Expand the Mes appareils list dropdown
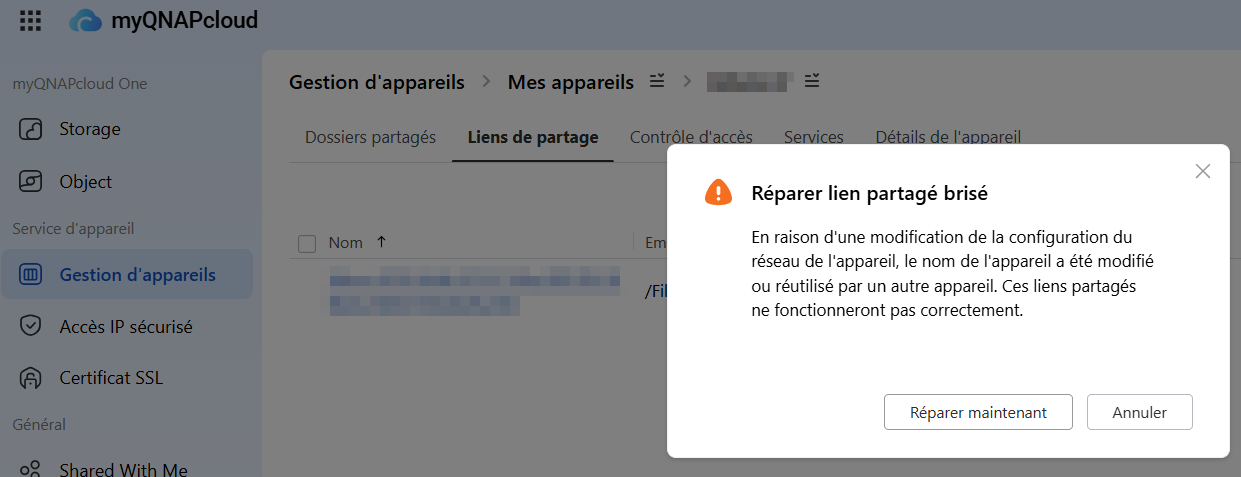 (657, 81)
